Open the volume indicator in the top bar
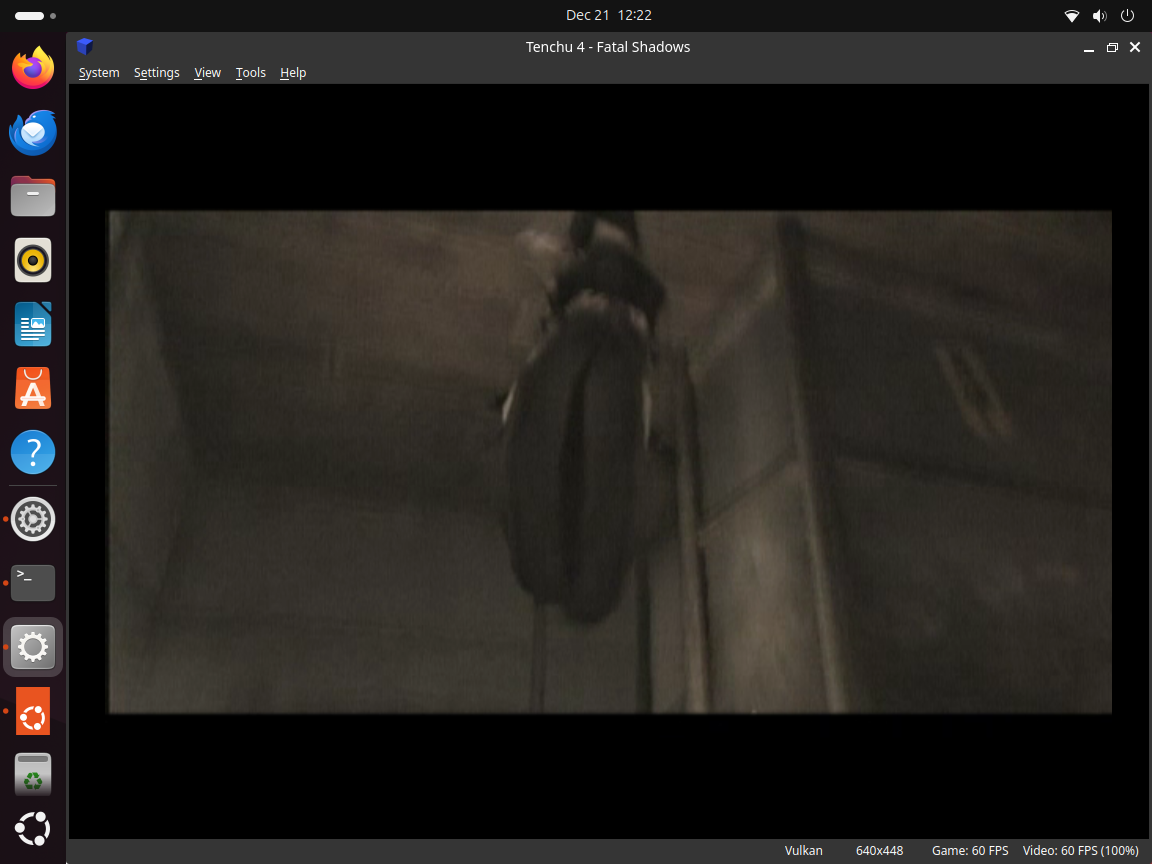This screenshot has width=1152, height=864. click(x=1100, y=15)
